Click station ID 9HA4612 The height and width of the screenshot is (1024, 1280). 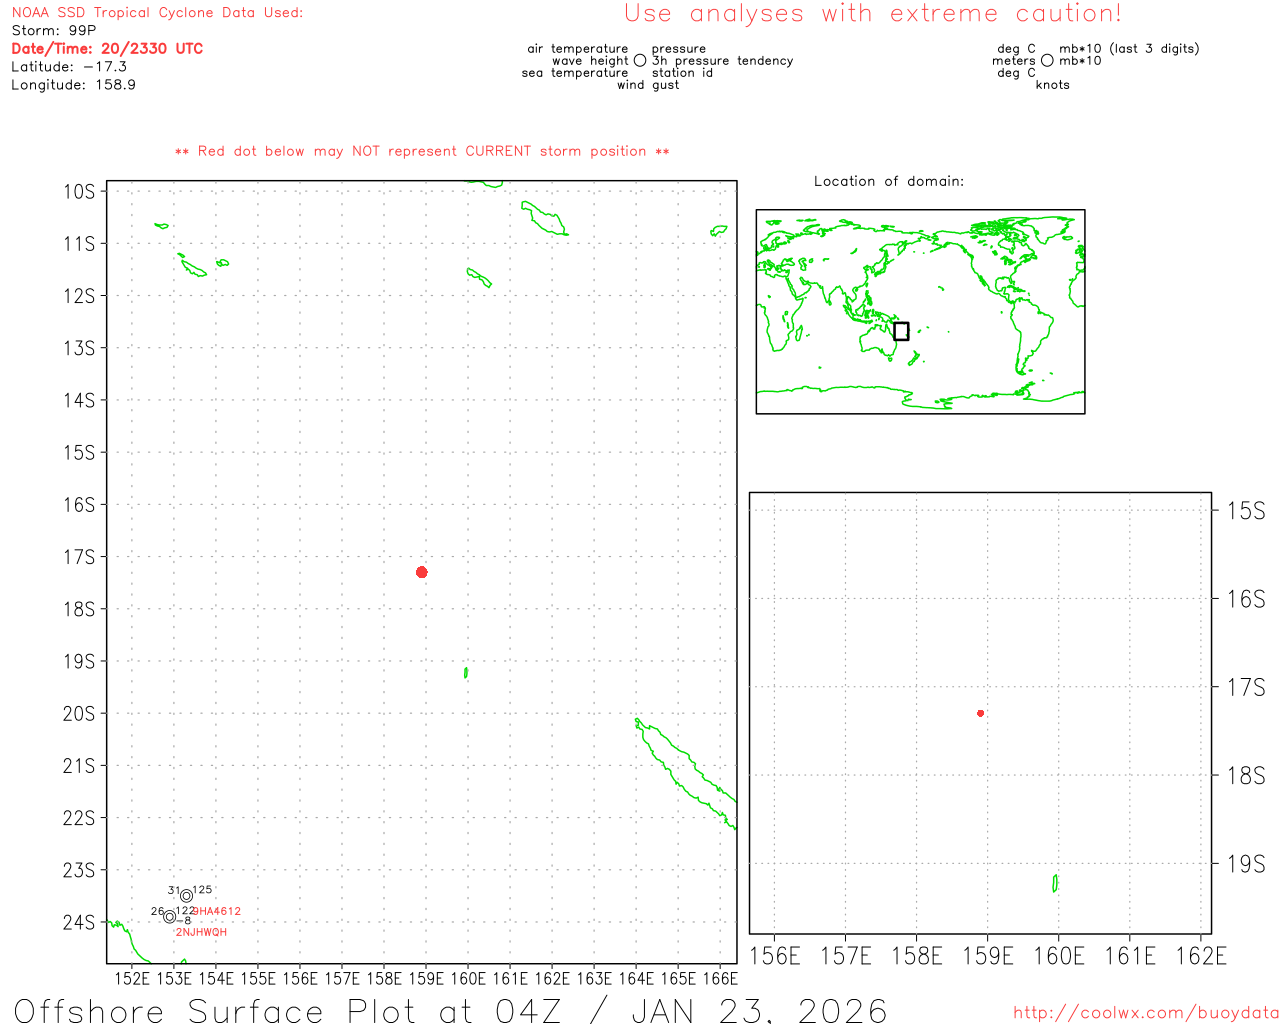tap(217, 911)
